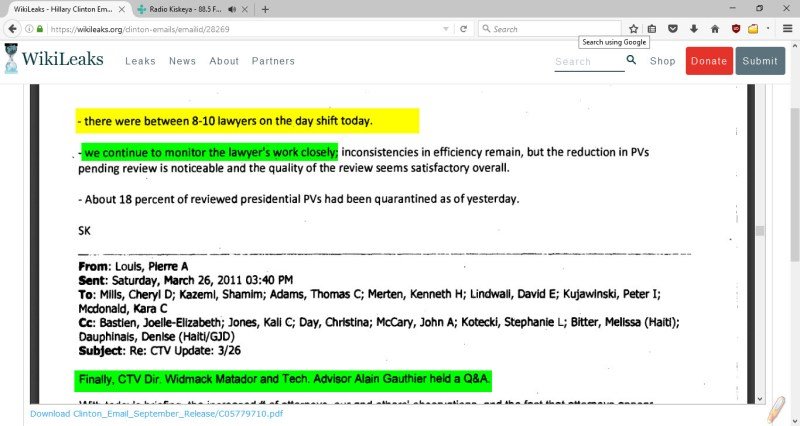
Task: Open the About menu item
Action: pyautogui.click(x=224, y=61)
